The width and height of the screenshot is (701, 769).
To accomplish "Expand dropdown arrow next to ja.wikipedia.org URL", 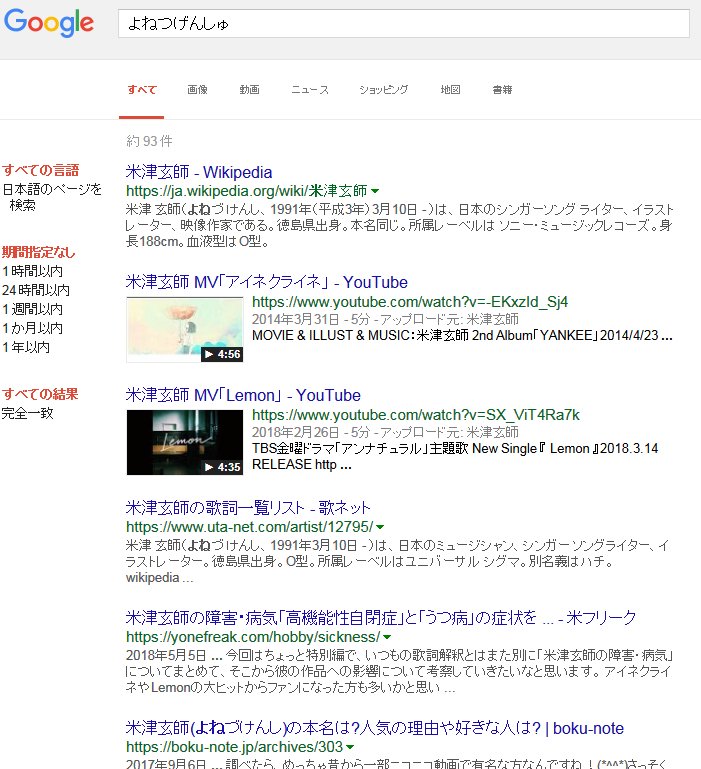I will (x=375, y=191).
